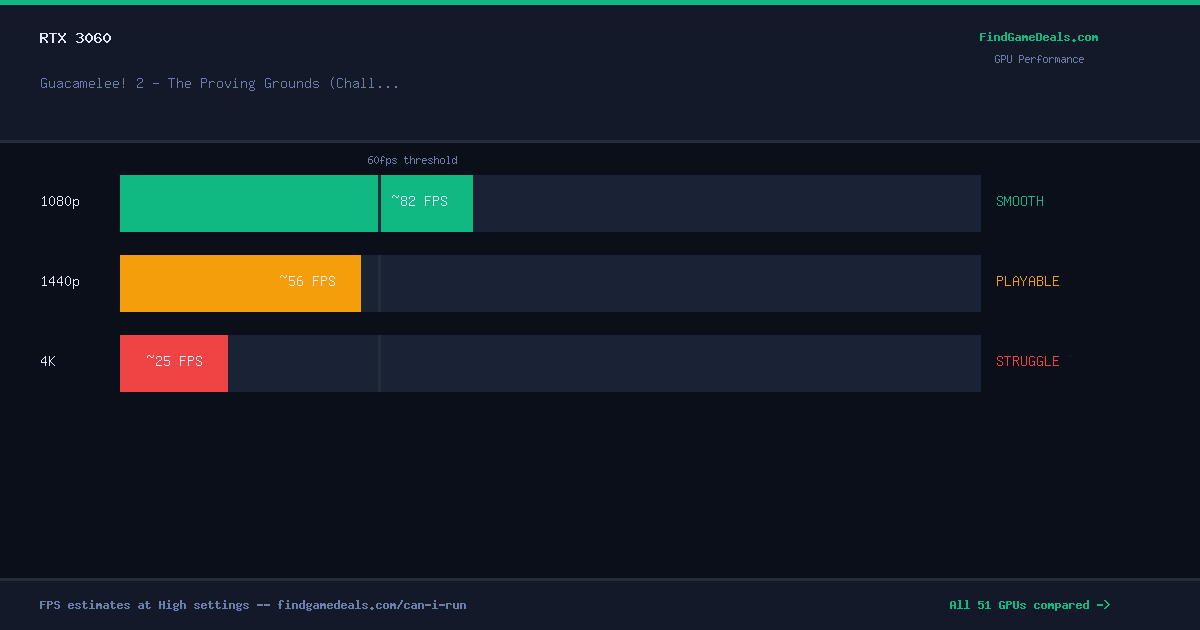This screenshot has width=1200, height=630.
Task: Click the Guacamelee! 2 game subtitle
Action: pos(220,83)
